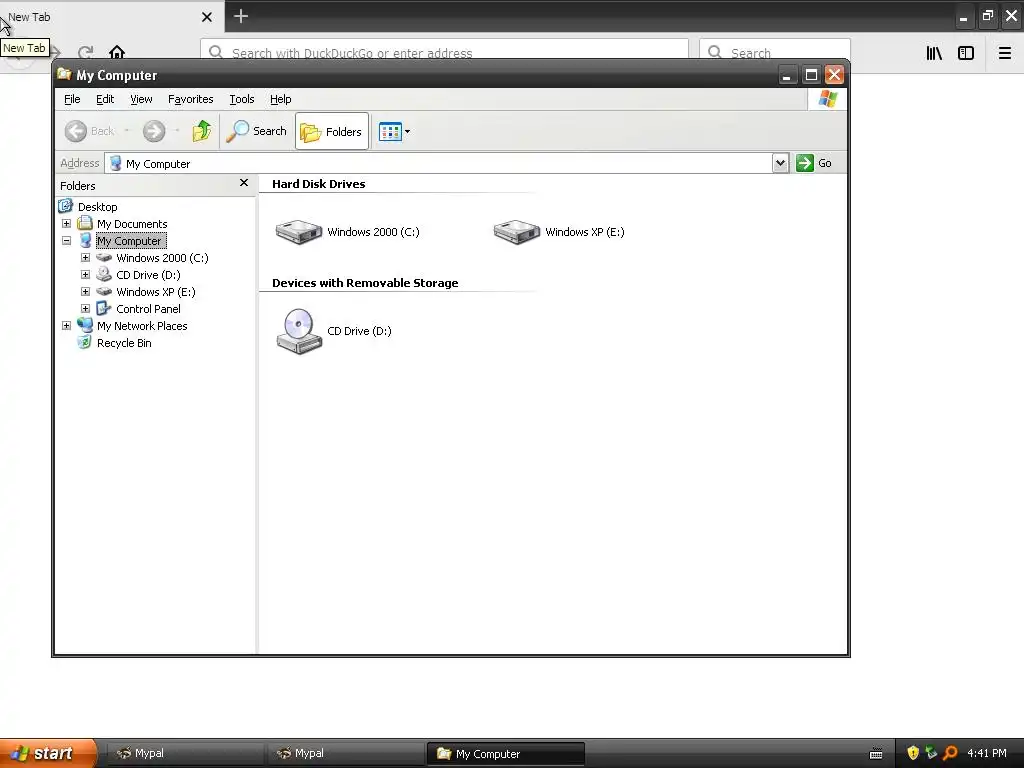Expand Control Panel tree node
The width and height of the screenshot is (1024, 768).
point(85,308)
